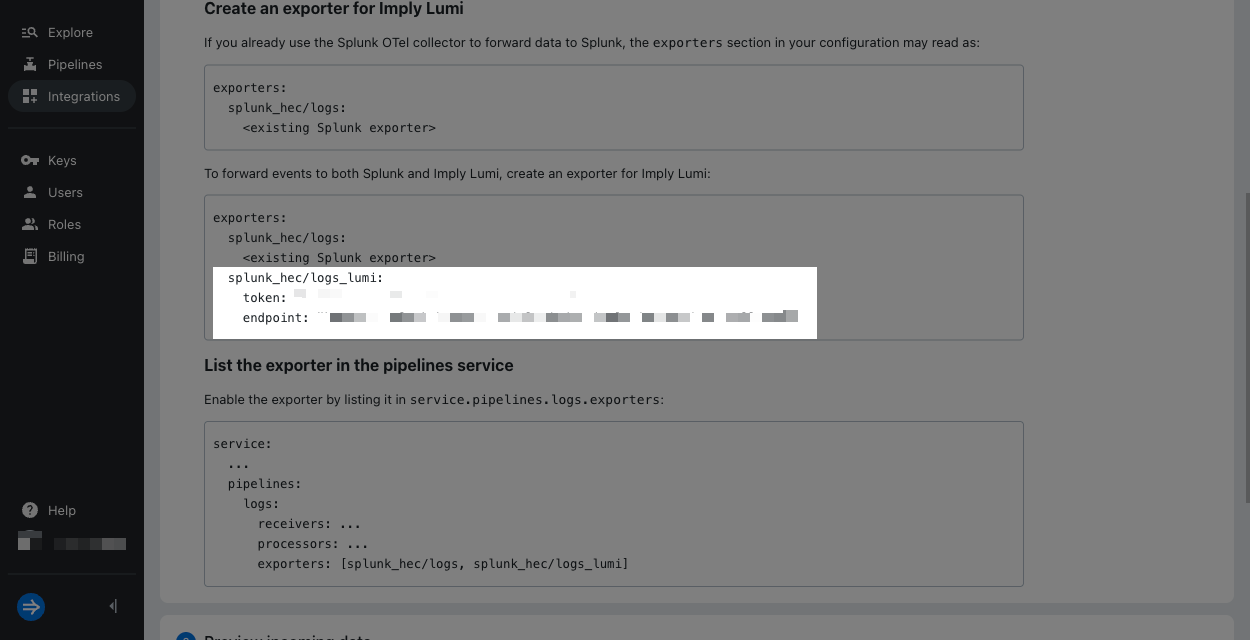Collapse the sidebar with the arrow icon
The width and height of the screenshot is (1250, 640).
113,606
